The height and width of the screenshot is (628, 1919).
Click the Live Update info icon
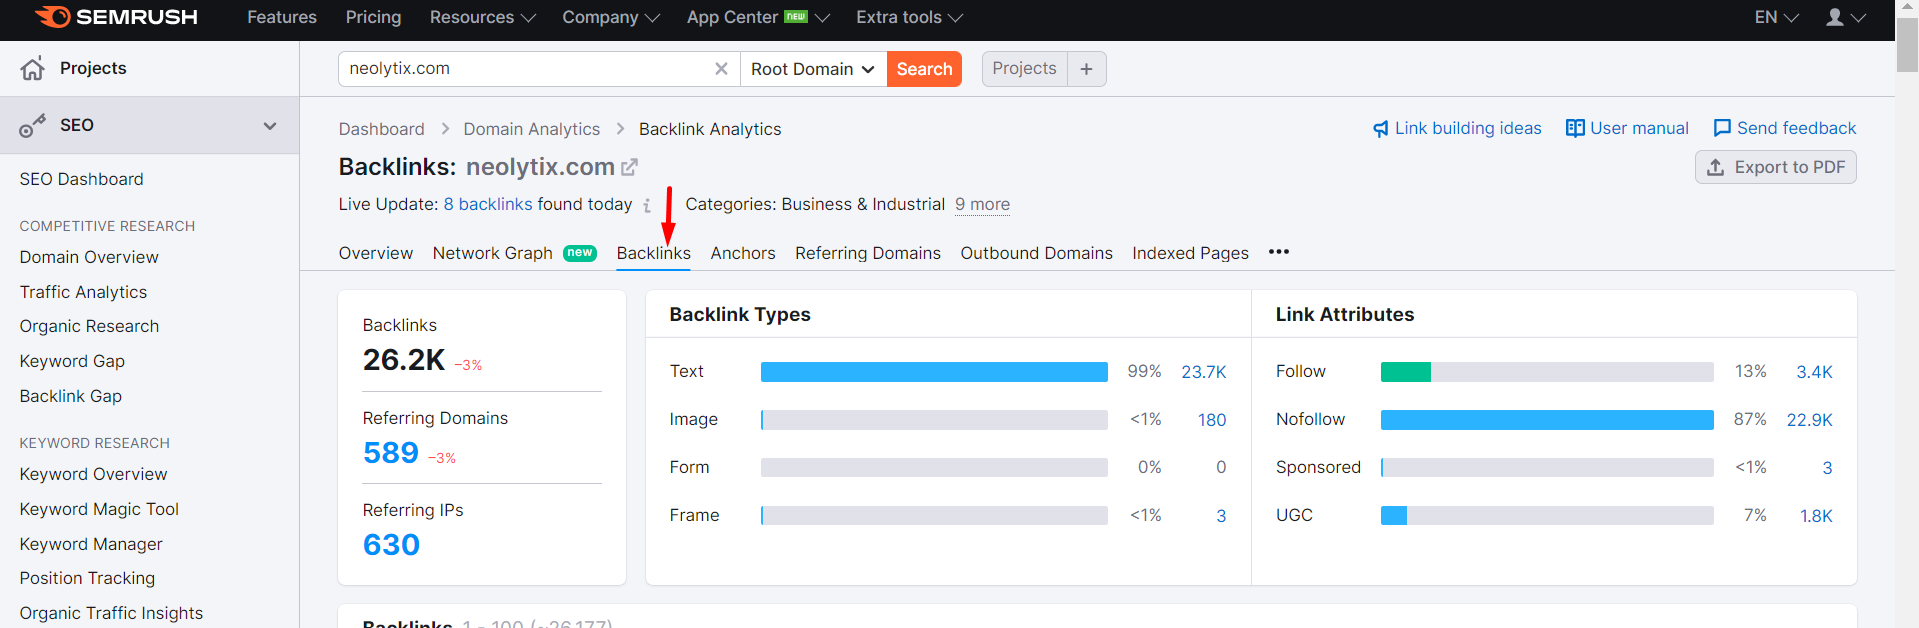click(647, 205)
